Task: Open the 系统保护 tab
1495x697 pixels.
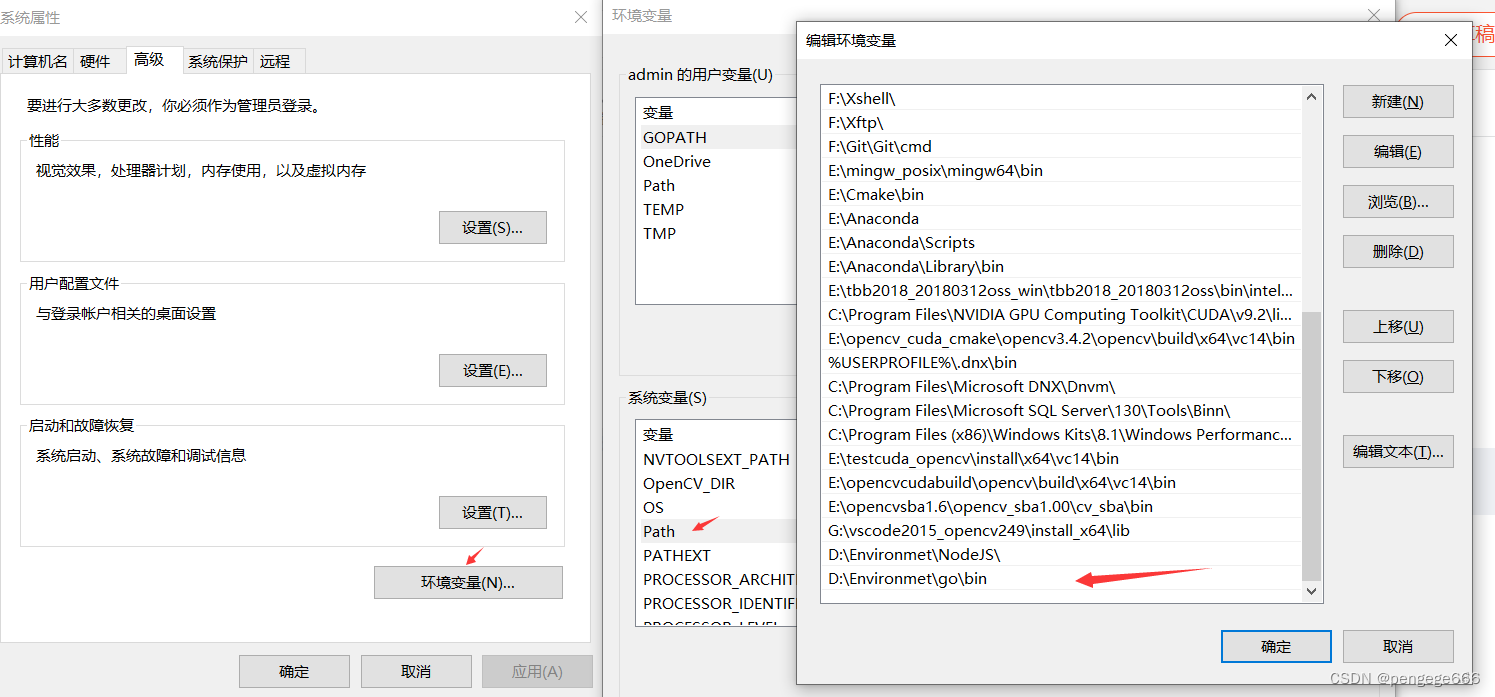Action: (218, 61)
